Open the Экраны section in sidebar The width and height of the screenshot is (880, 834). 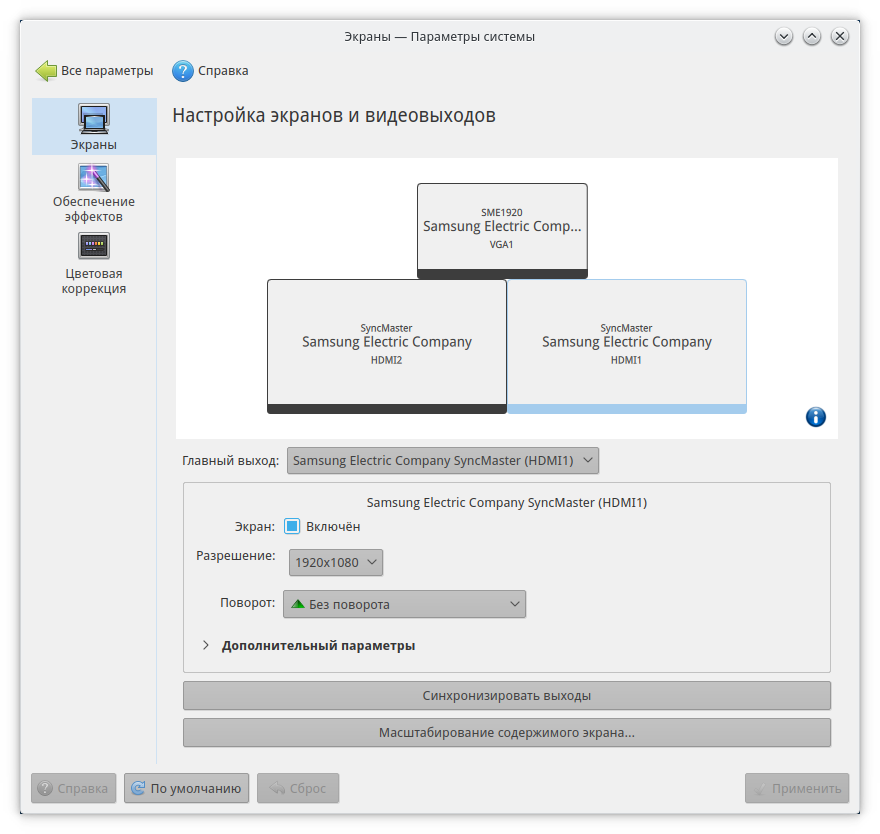coord(94,127)
